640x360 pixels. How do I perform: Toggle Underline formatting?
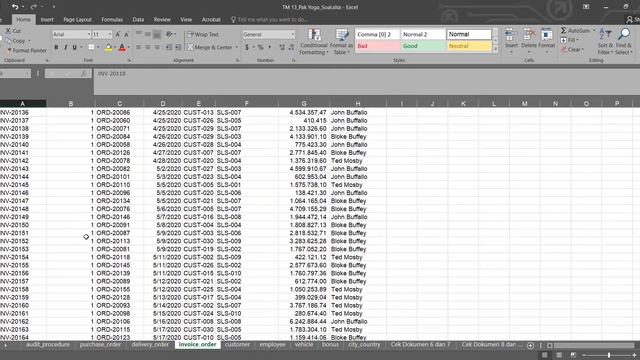coord(74,47)
